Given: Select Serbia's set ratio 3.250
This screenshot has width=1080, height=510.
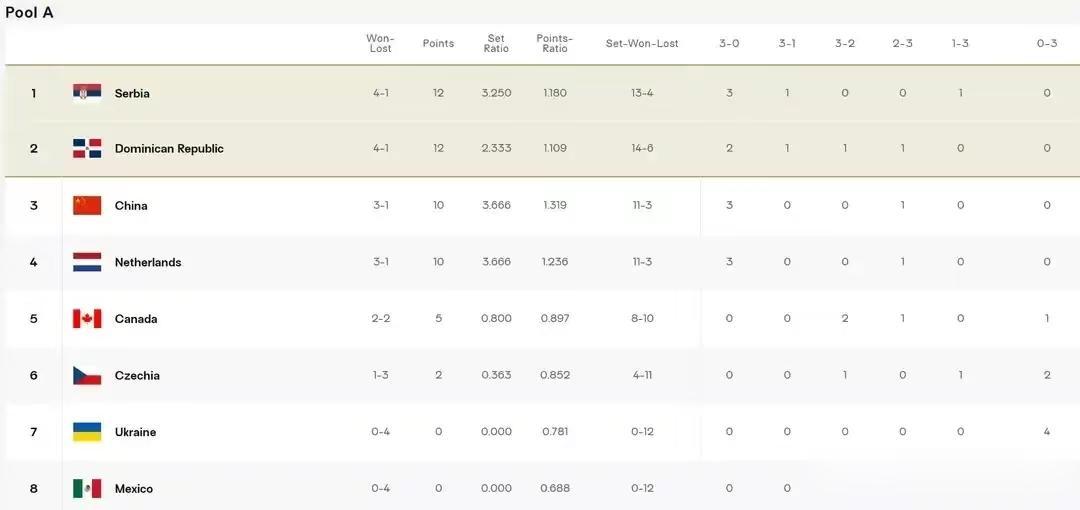Looking at the screenshot, I should [497, 93].
